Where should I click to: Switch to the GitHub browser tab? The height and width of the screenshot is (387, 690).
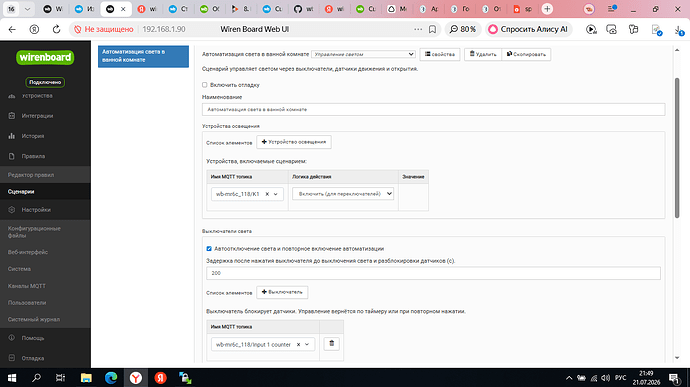[x=304, y=9]
